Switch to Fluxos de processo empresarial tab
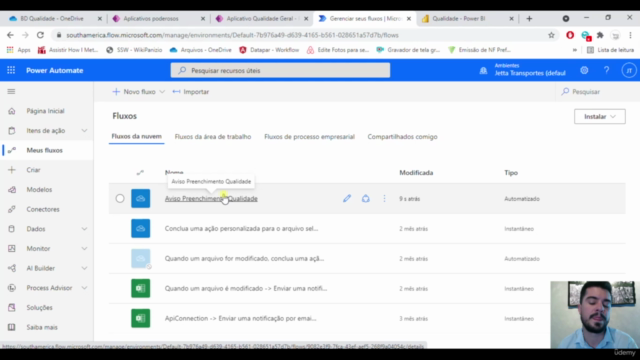The width and height of the screenshot is (640, 360). (x=309, y=137)
